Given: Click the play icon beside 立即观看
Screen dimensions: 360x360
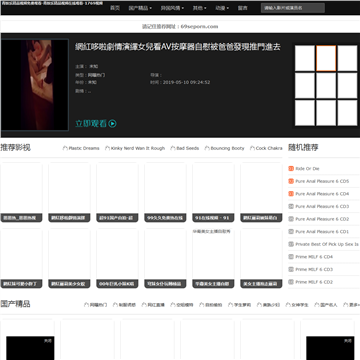Looking at the screenshot, I should pos(113,124).
